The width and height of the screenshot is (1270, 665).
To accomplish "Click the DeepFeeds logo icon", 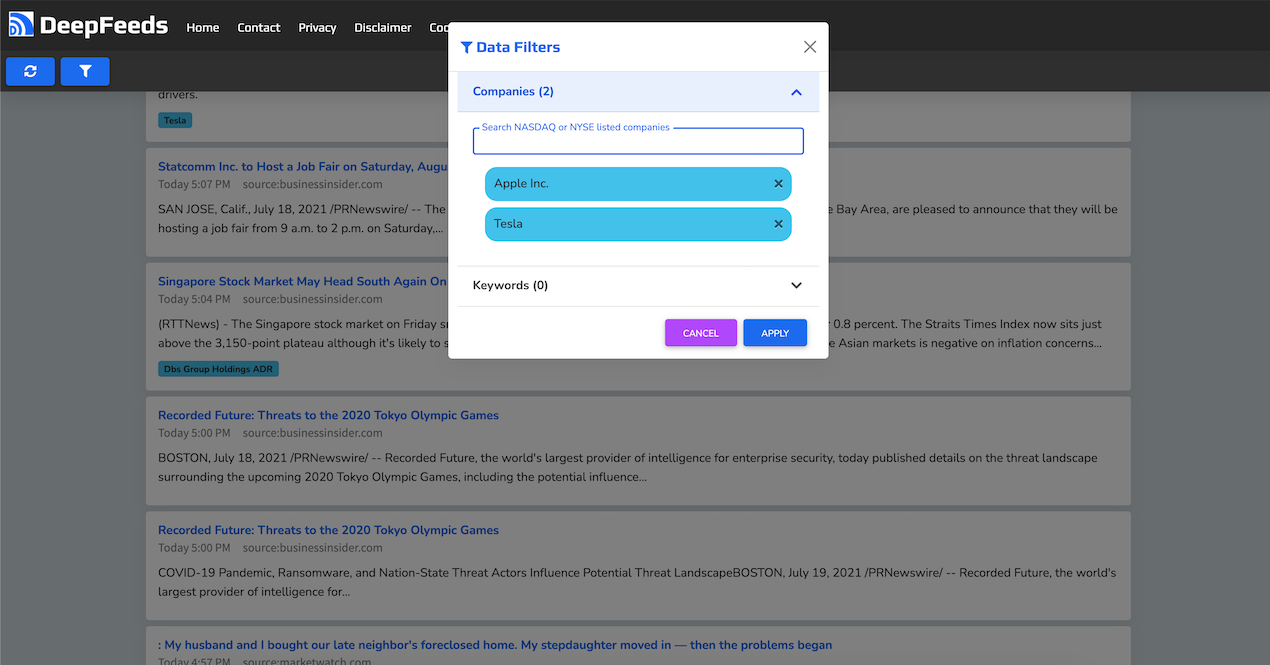I will 21,24.
